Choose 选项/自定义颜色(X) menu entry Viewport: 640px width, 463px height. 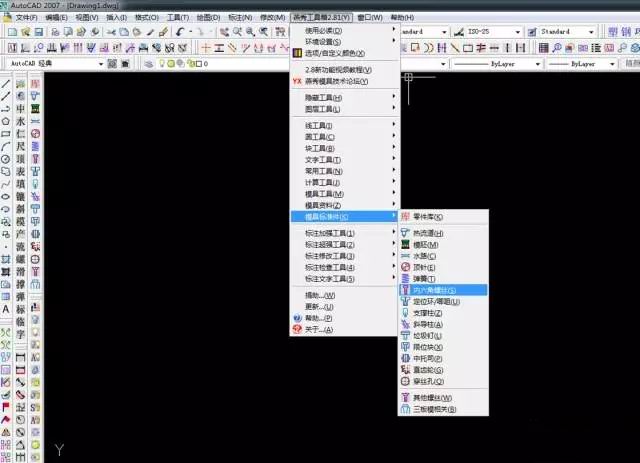(x=344, y=53)
